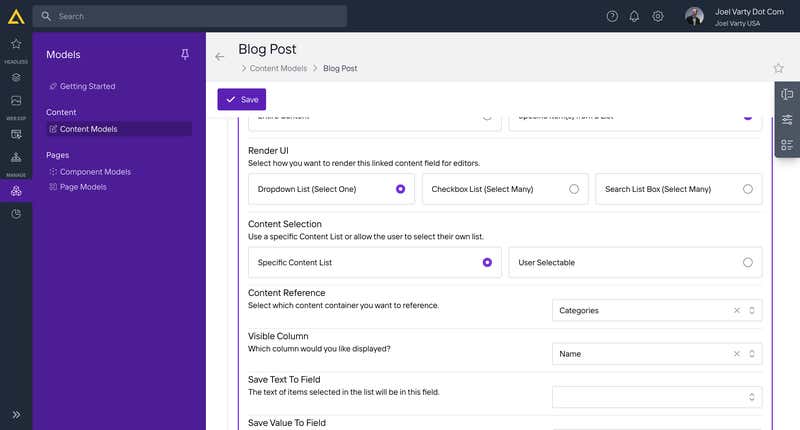The image size is (800, 430).
Task: Click the help question mark icon
Action: click(x=612, y=16)
